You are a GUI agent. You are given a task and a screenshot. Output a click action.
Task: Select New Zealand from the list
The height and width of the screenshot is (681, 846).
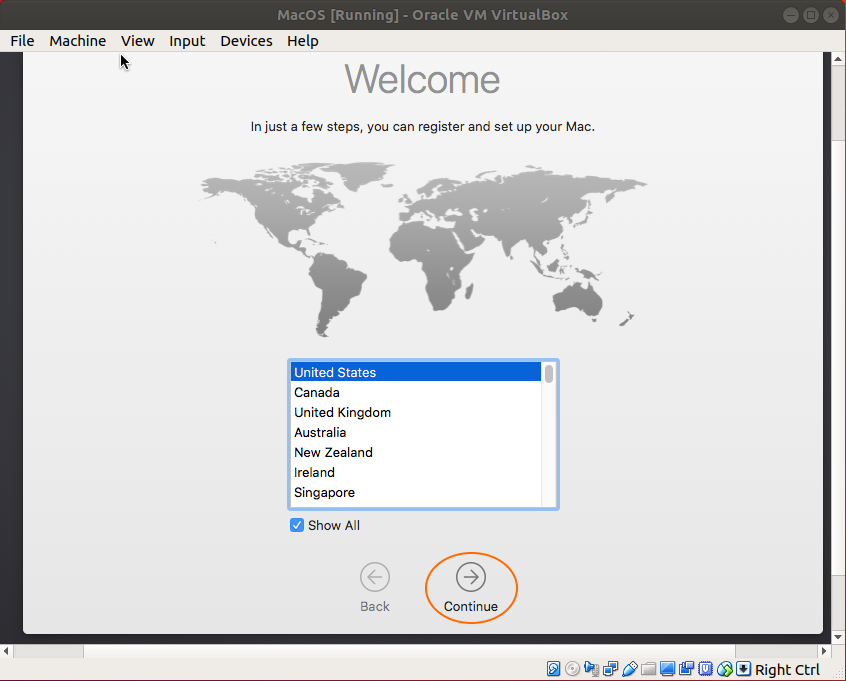click(x=416, y=452)
